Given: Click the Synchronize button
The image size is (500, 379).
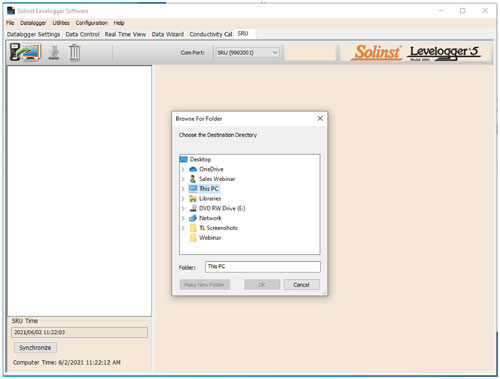Looking at the screenshot, I should [x=35, y=348].
